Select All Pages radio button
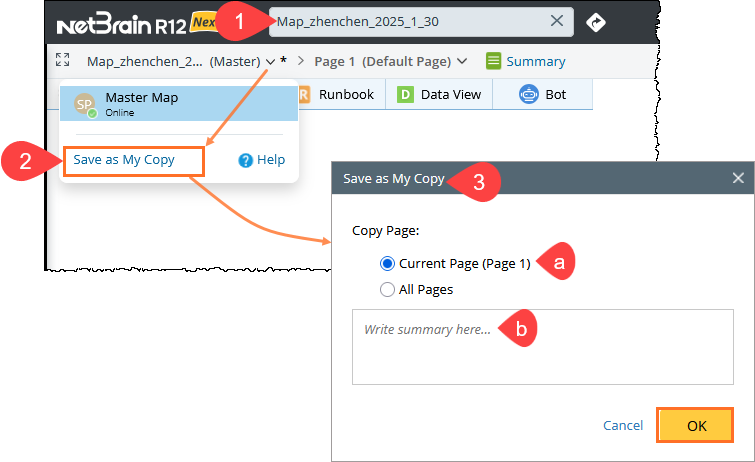The width and height of the screenshot is (755, 462). [387, 290]
